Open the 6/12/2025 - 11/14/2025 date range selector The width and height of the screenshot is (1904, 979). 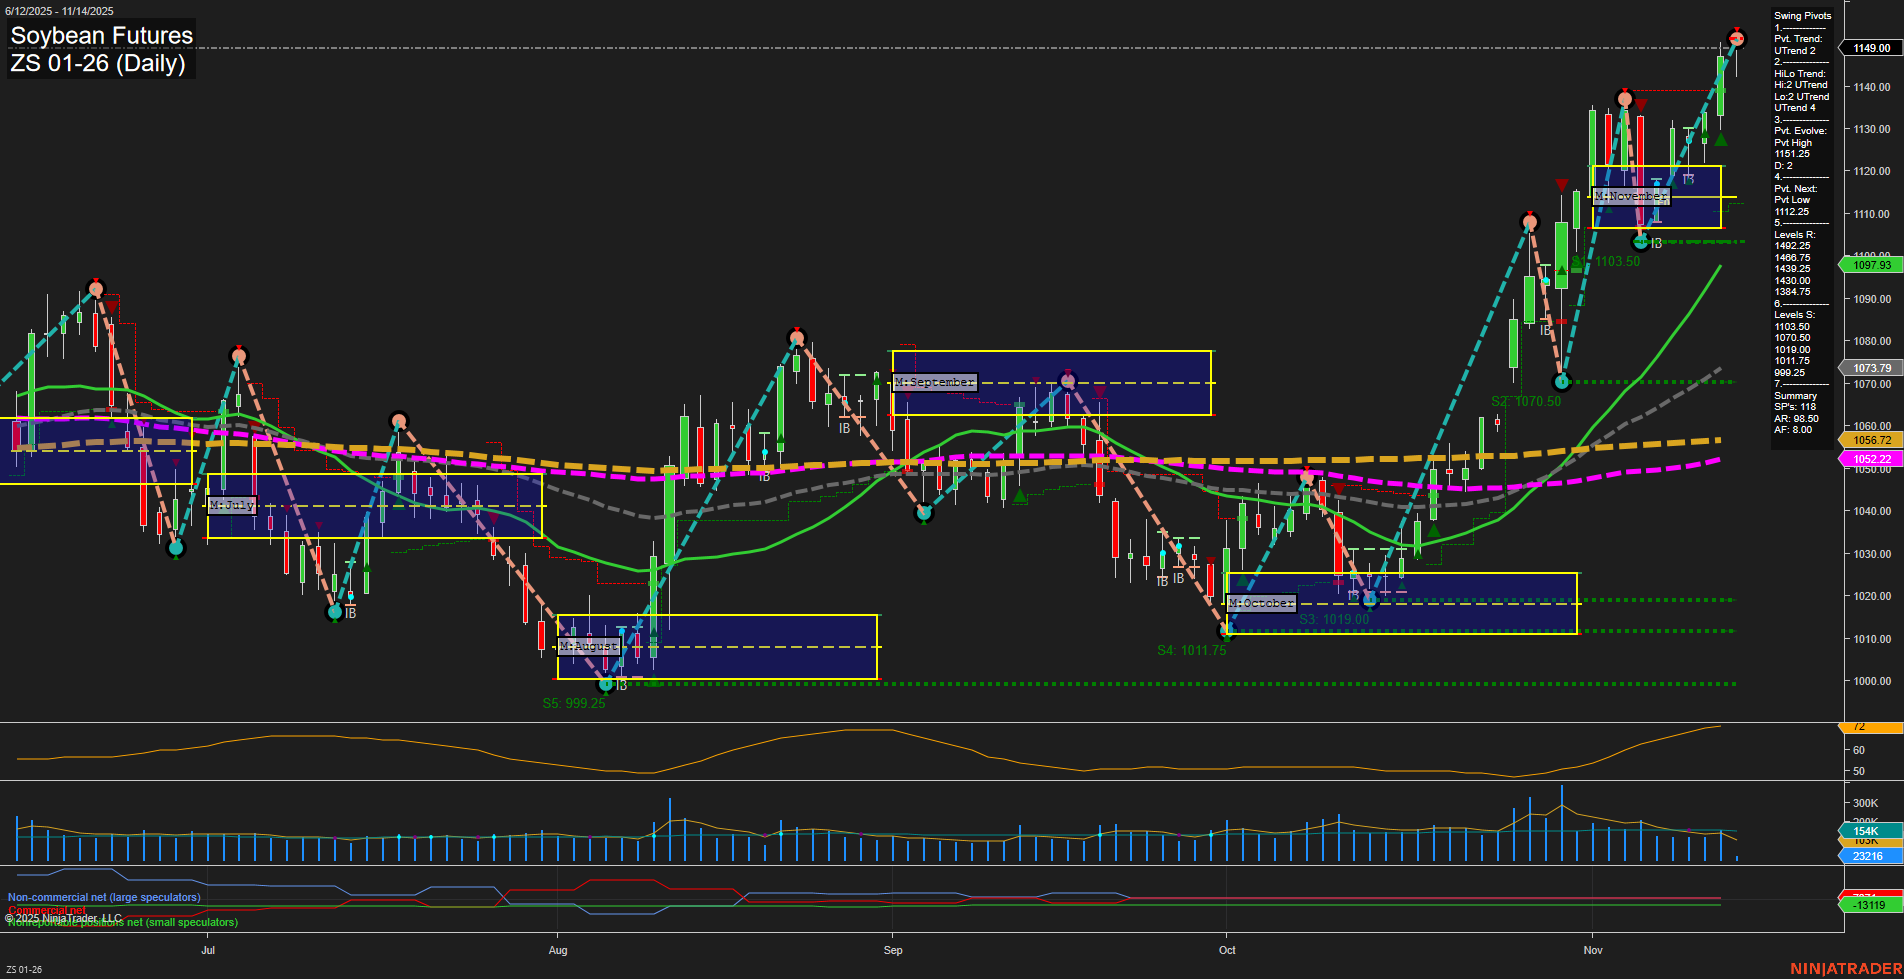click(x=60, y=10)
